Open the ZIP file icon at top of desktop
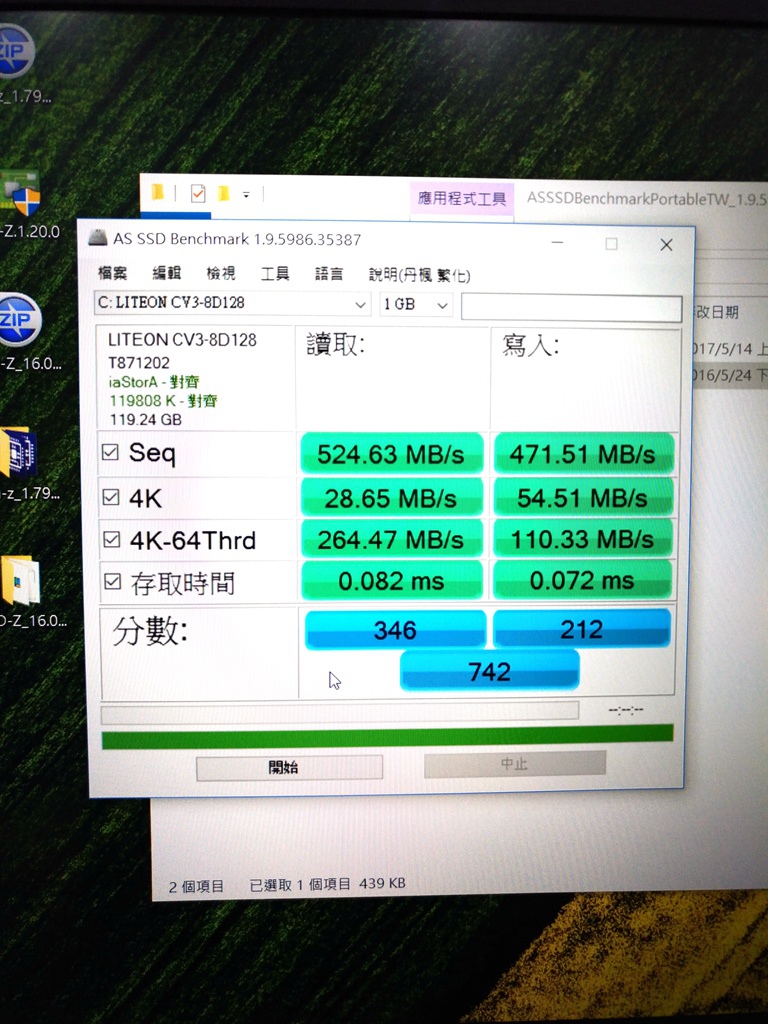Screen dimensions: 768x1024 (14, 52)
